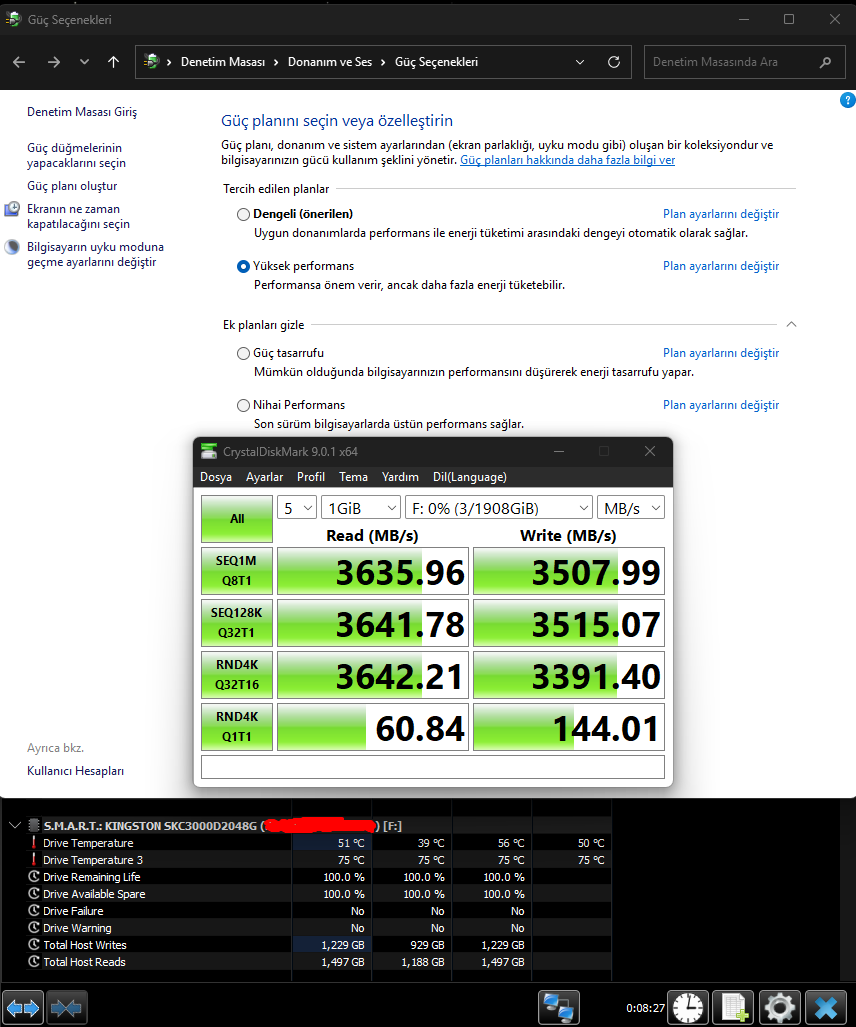The height and width of the screenshot is (1027, 856).
Task: Open Ayarlar menu in CrystalDiskMark
Action: coord(265,477)
